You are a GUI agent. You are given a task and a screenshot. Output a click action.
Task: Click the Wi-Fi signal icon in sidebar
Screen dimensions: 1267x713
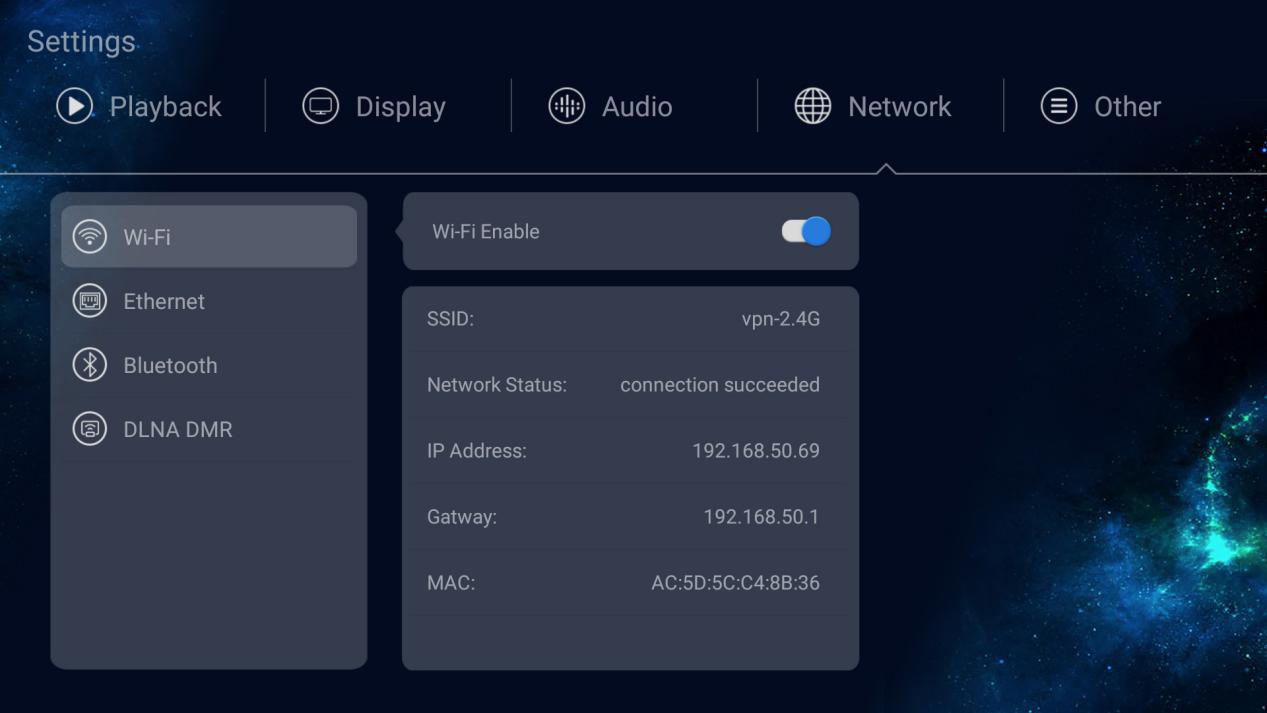click(x=90, y=237)
